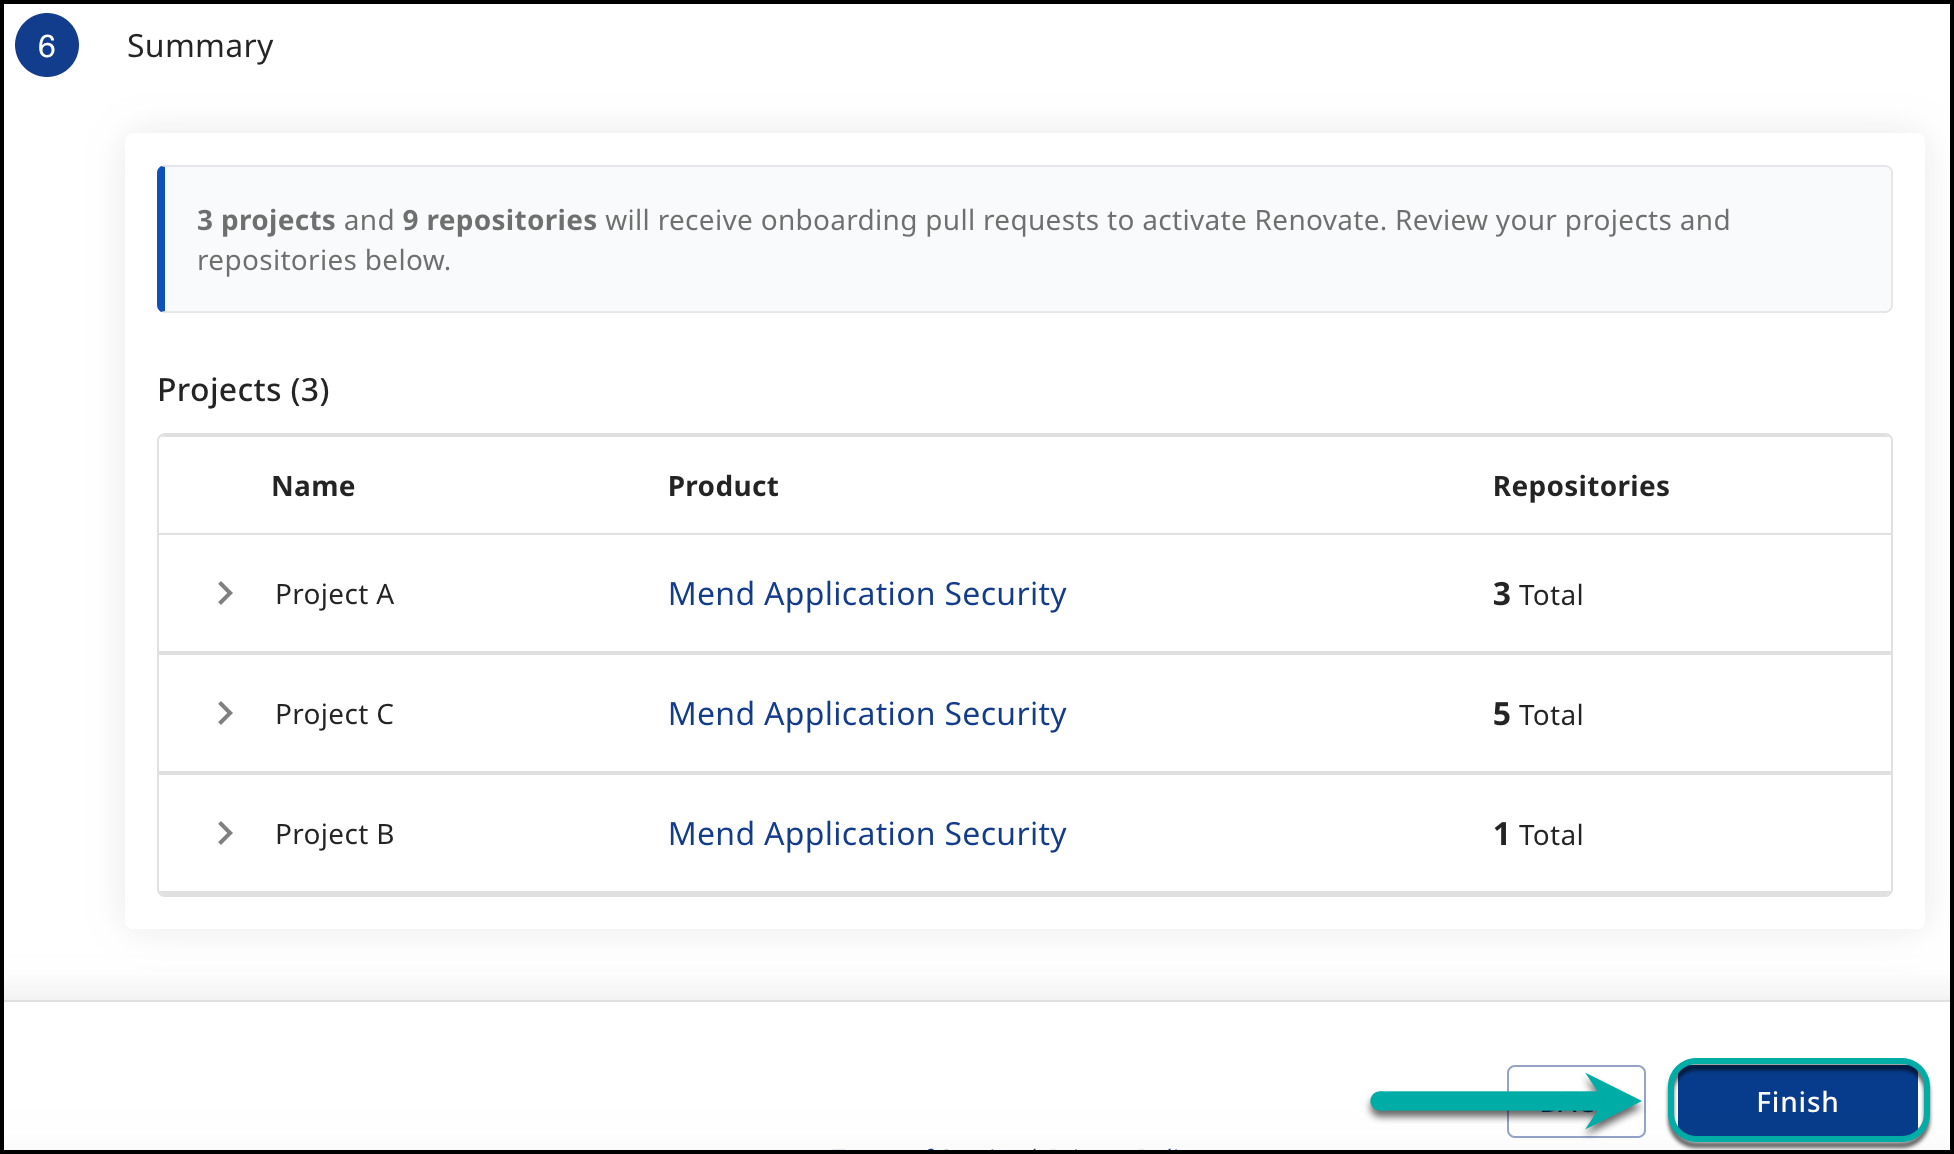Click the Name column header
Image resolution: width=1954 pixels, height=1154 pixels.
(x=313, y=486)
